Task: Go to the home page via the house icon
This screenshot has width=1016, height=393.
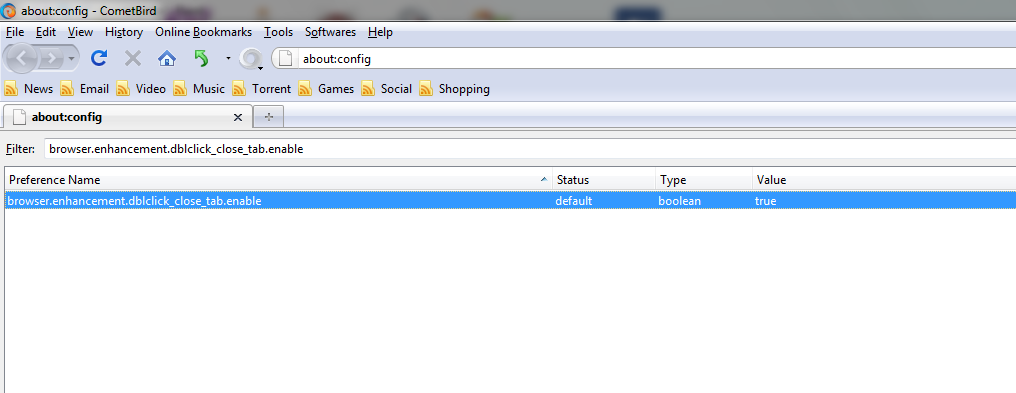Action: tap(167, 59)
